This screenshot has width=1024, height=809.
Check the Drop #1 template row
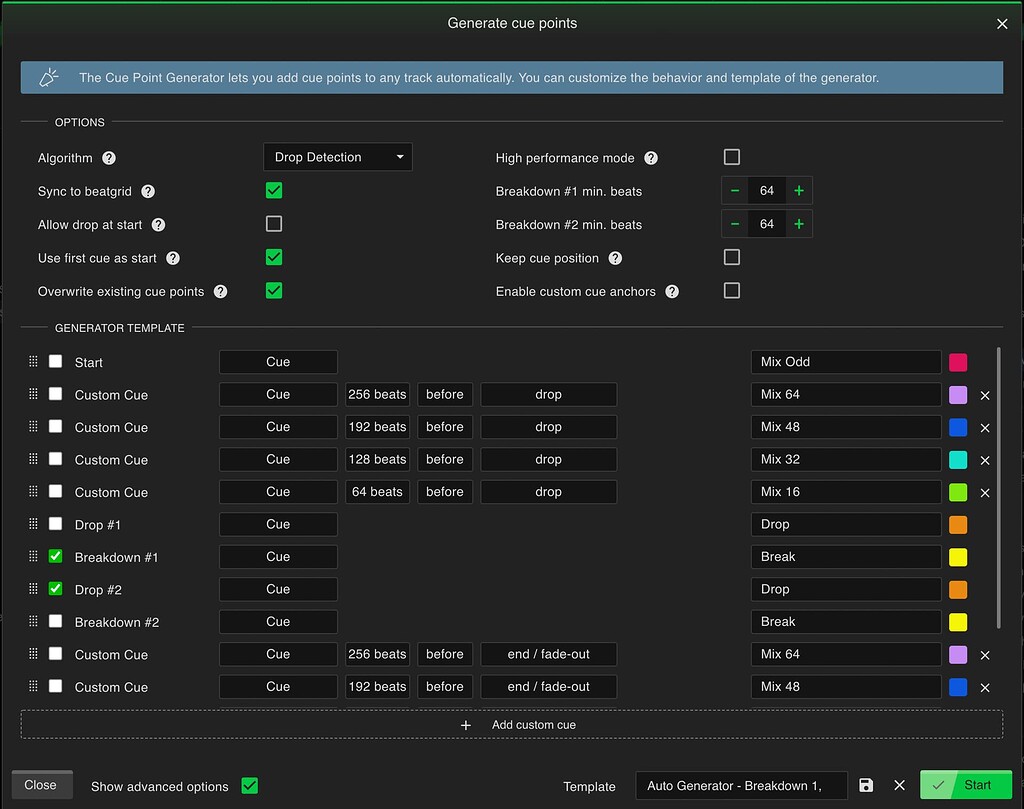[x=55, y=524]
